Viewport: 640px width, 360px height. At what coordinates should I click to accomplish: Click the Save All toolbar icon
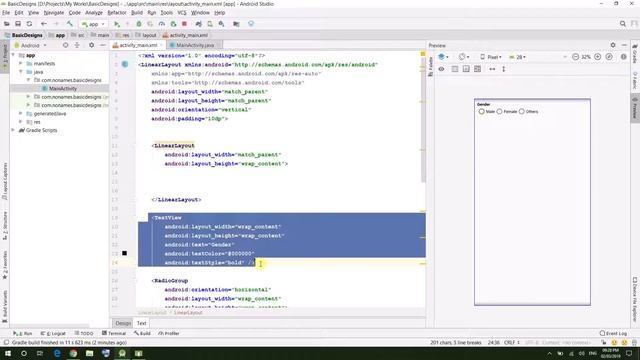point(18,24)
